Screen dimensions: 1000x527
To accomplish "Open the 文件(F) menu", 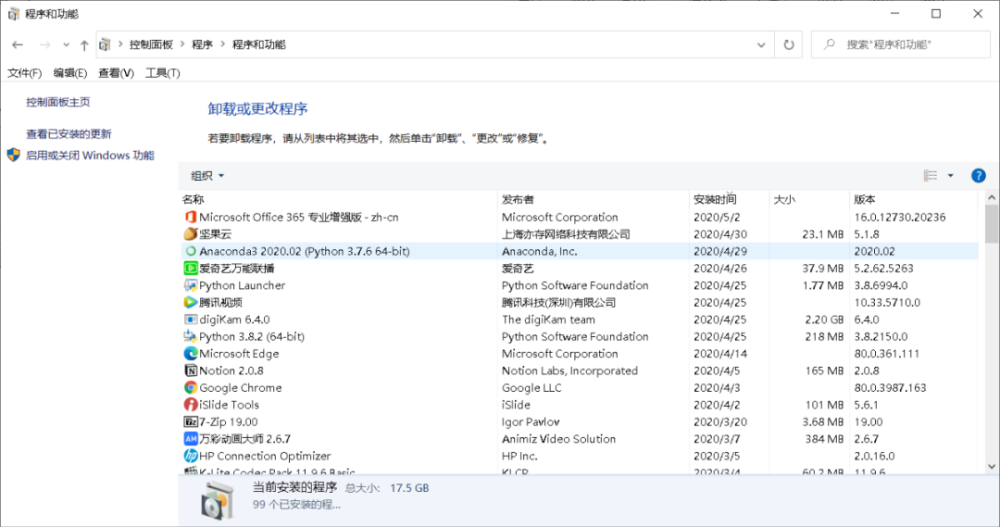I will tap(24, 73).
